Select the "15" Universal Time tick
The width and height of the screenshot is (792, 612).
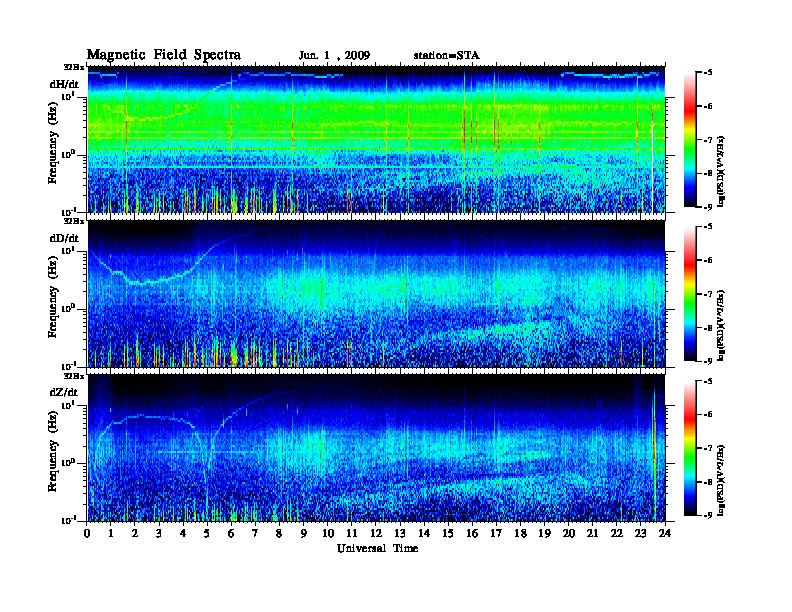coord(448,534)
